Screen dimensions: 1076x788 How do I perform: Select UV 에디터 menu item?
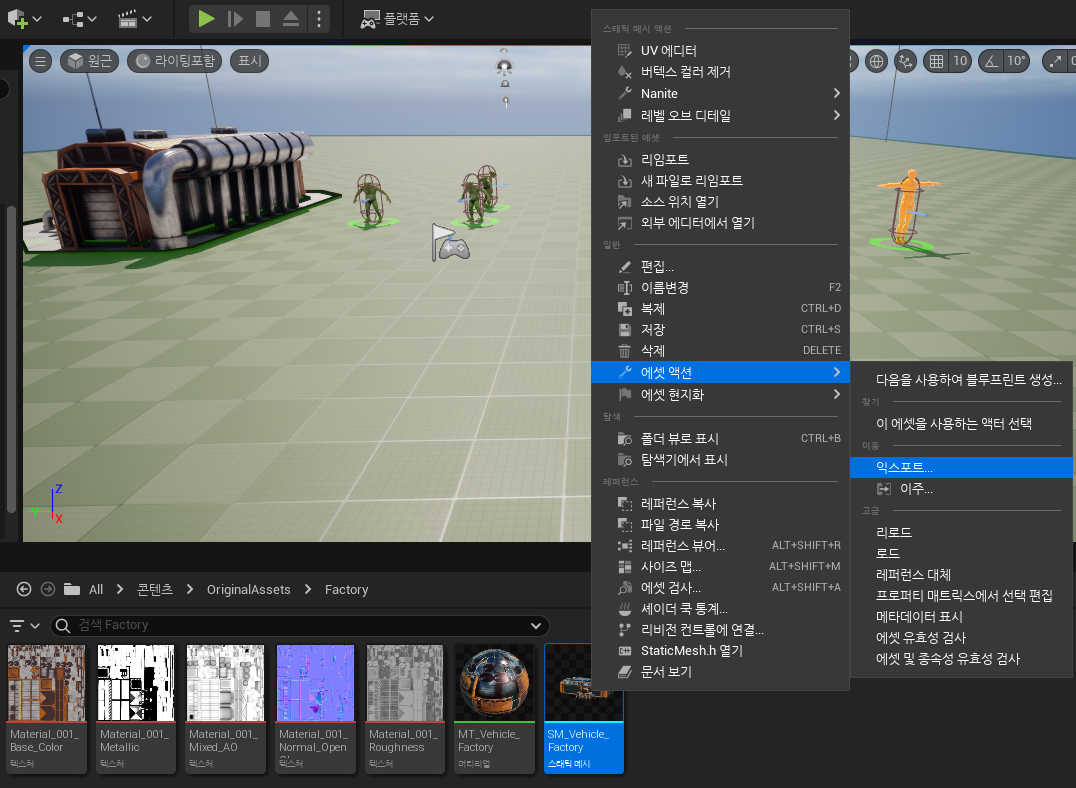pos(721,50)
